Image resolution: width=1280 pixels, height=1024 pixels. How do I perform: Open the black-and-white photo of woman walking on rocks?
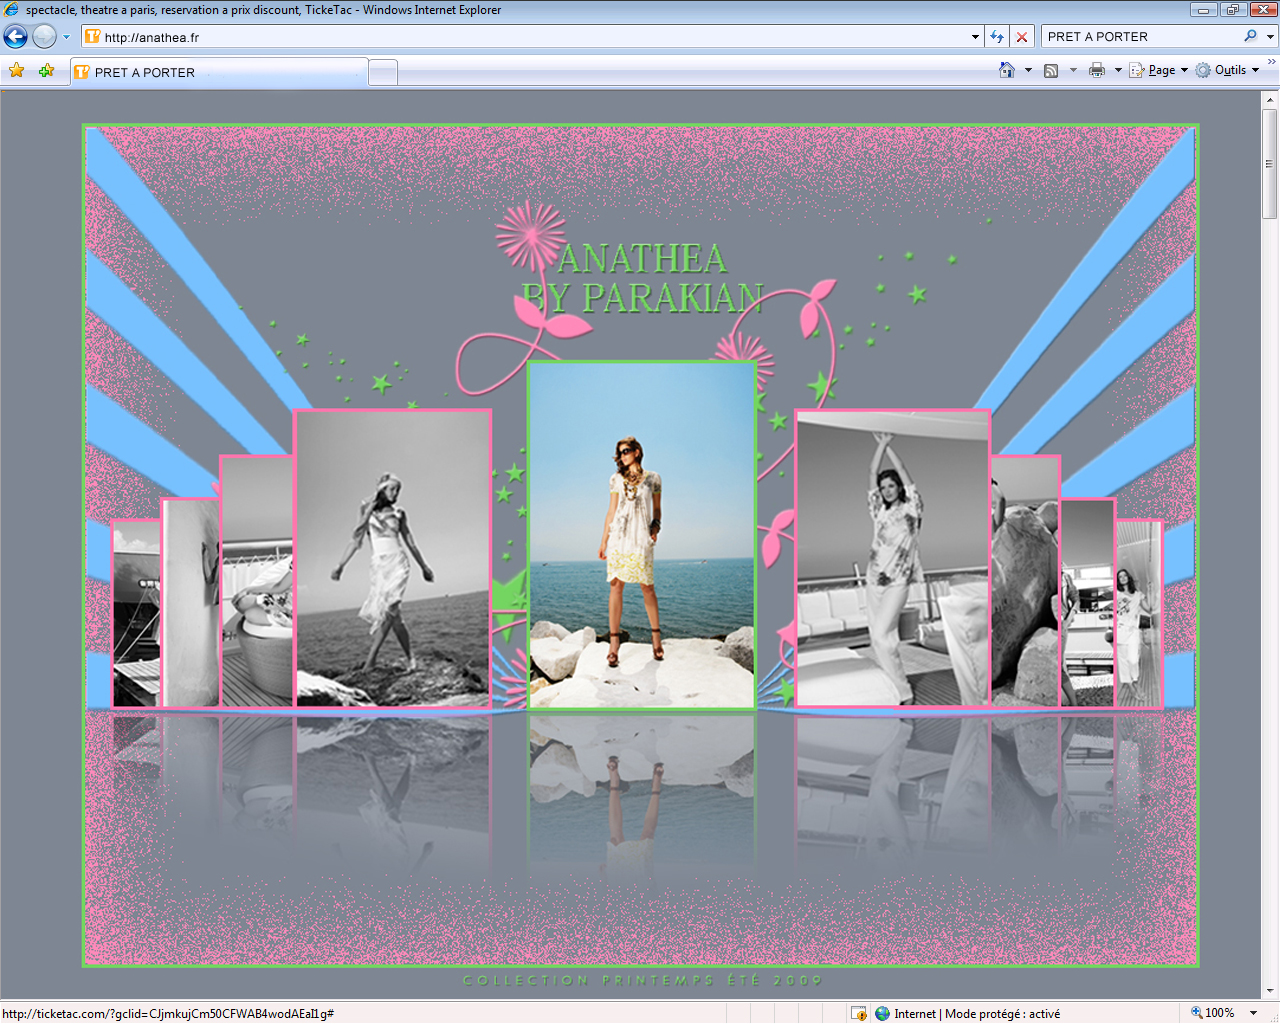pyautogui.click(x=393, y=558)
